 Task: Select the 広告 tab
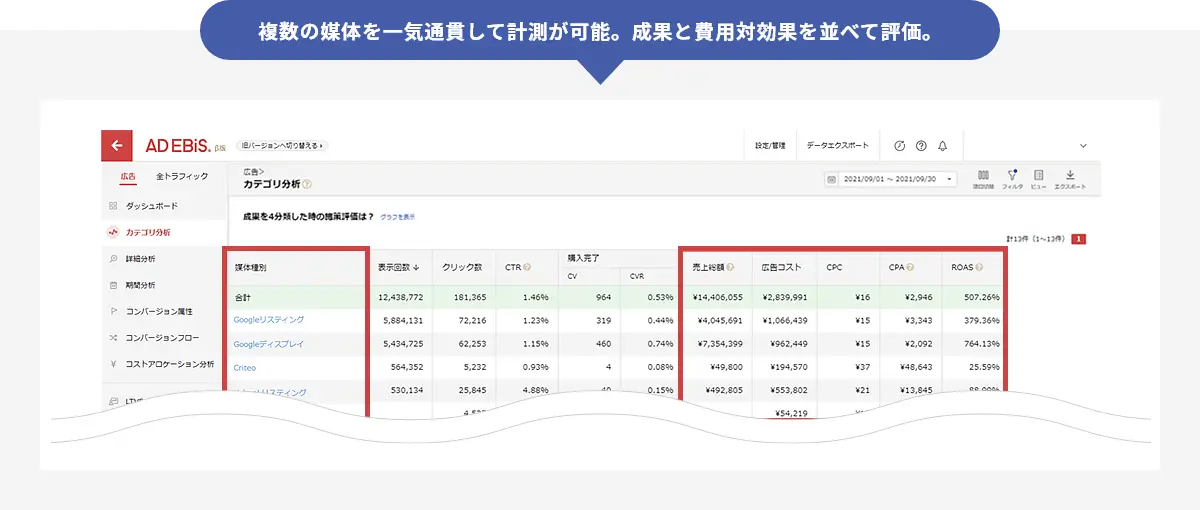point(128,176)
